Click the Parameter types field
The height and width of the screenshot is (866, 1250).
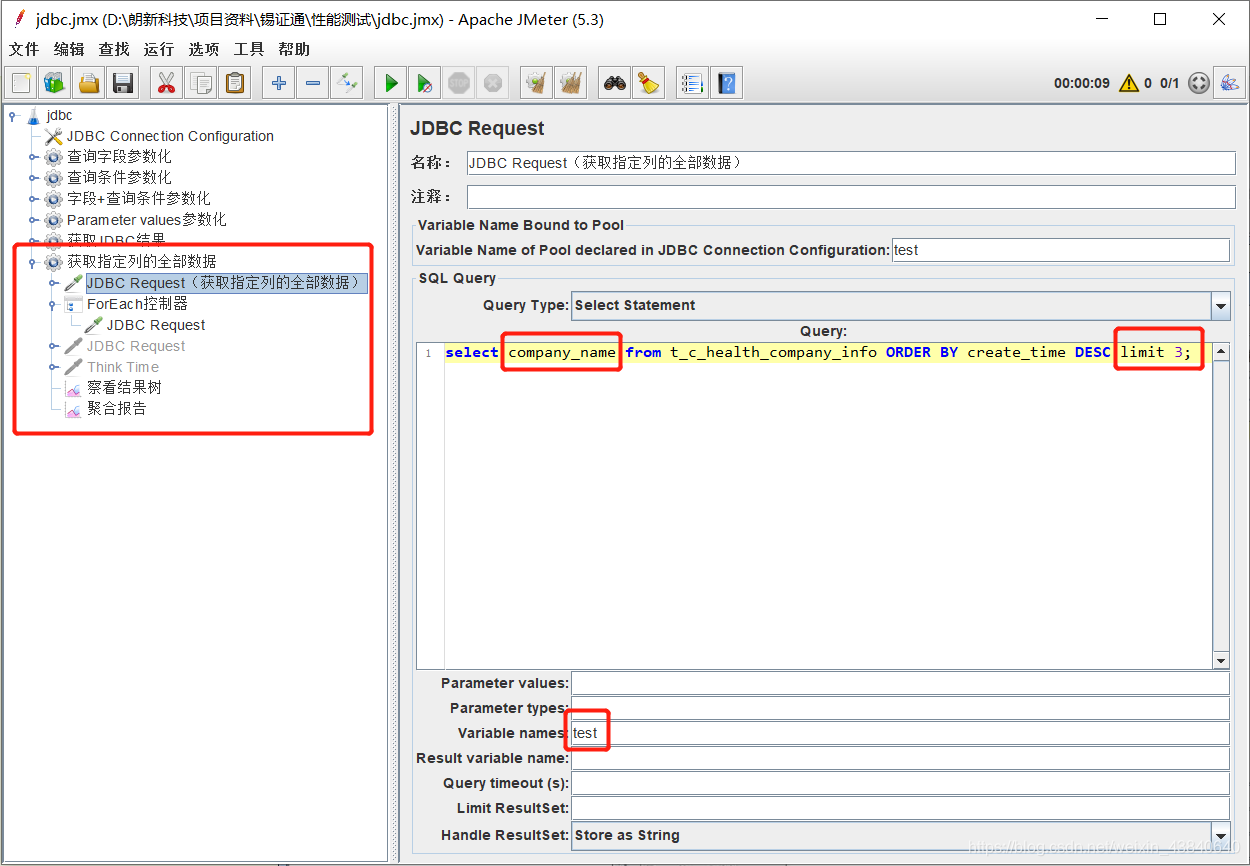pos(900,708)
